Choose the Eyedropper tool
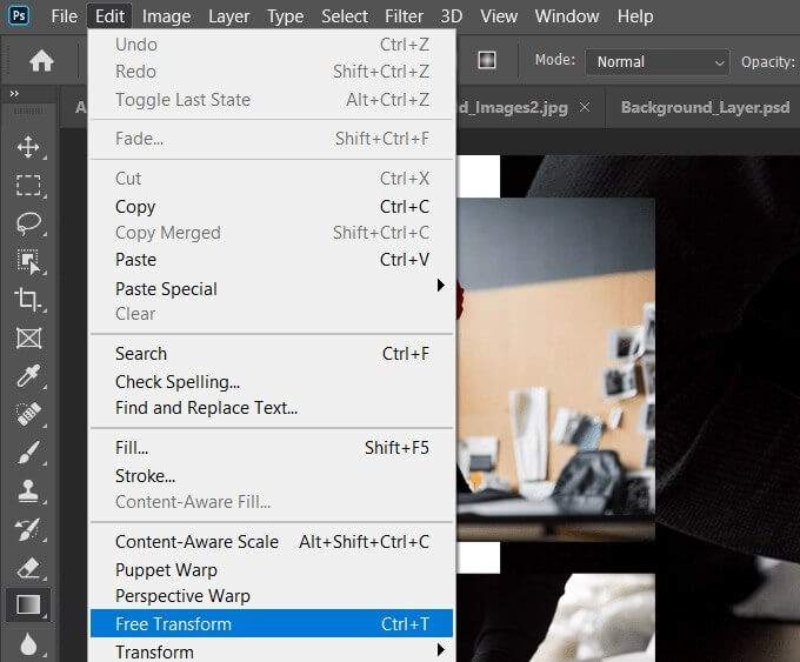 [x=28, y=376]
